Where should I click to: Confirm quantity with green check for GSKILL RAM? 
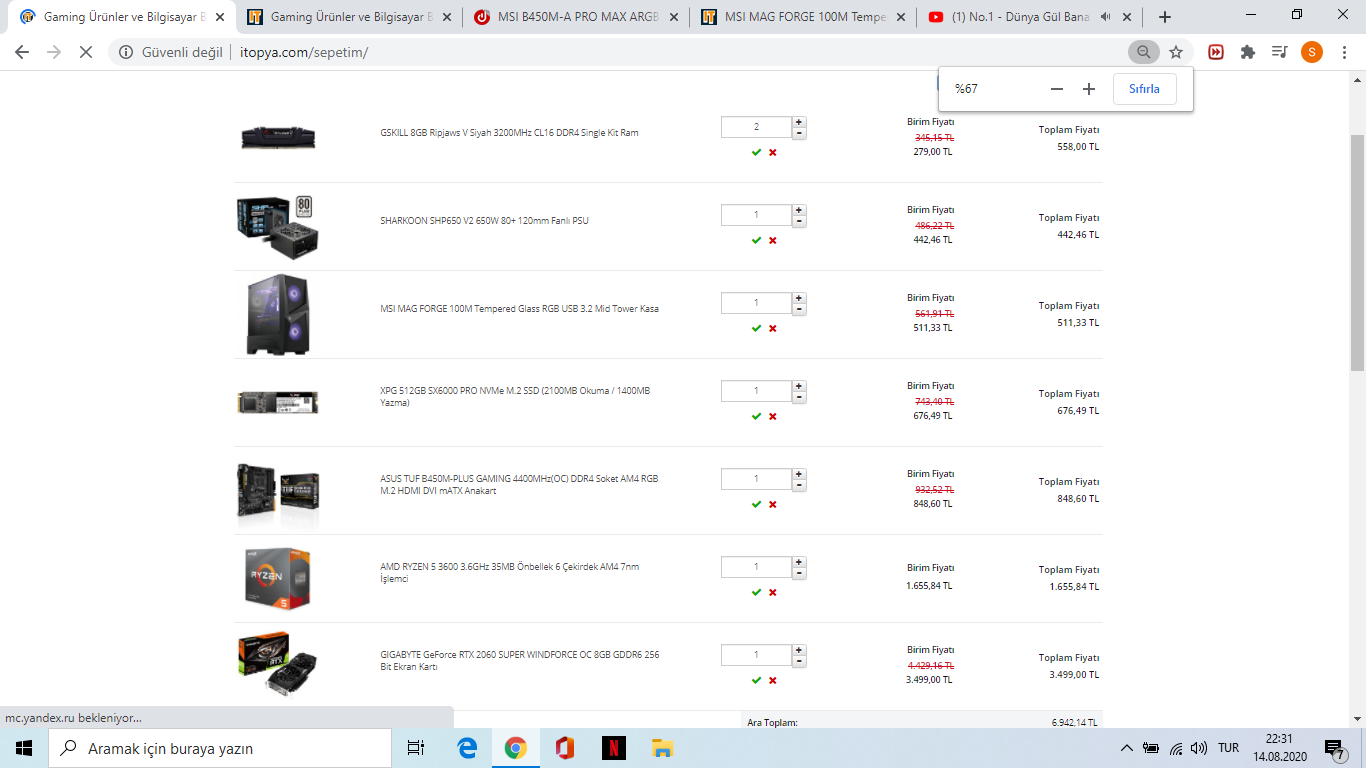coord(757,152)
